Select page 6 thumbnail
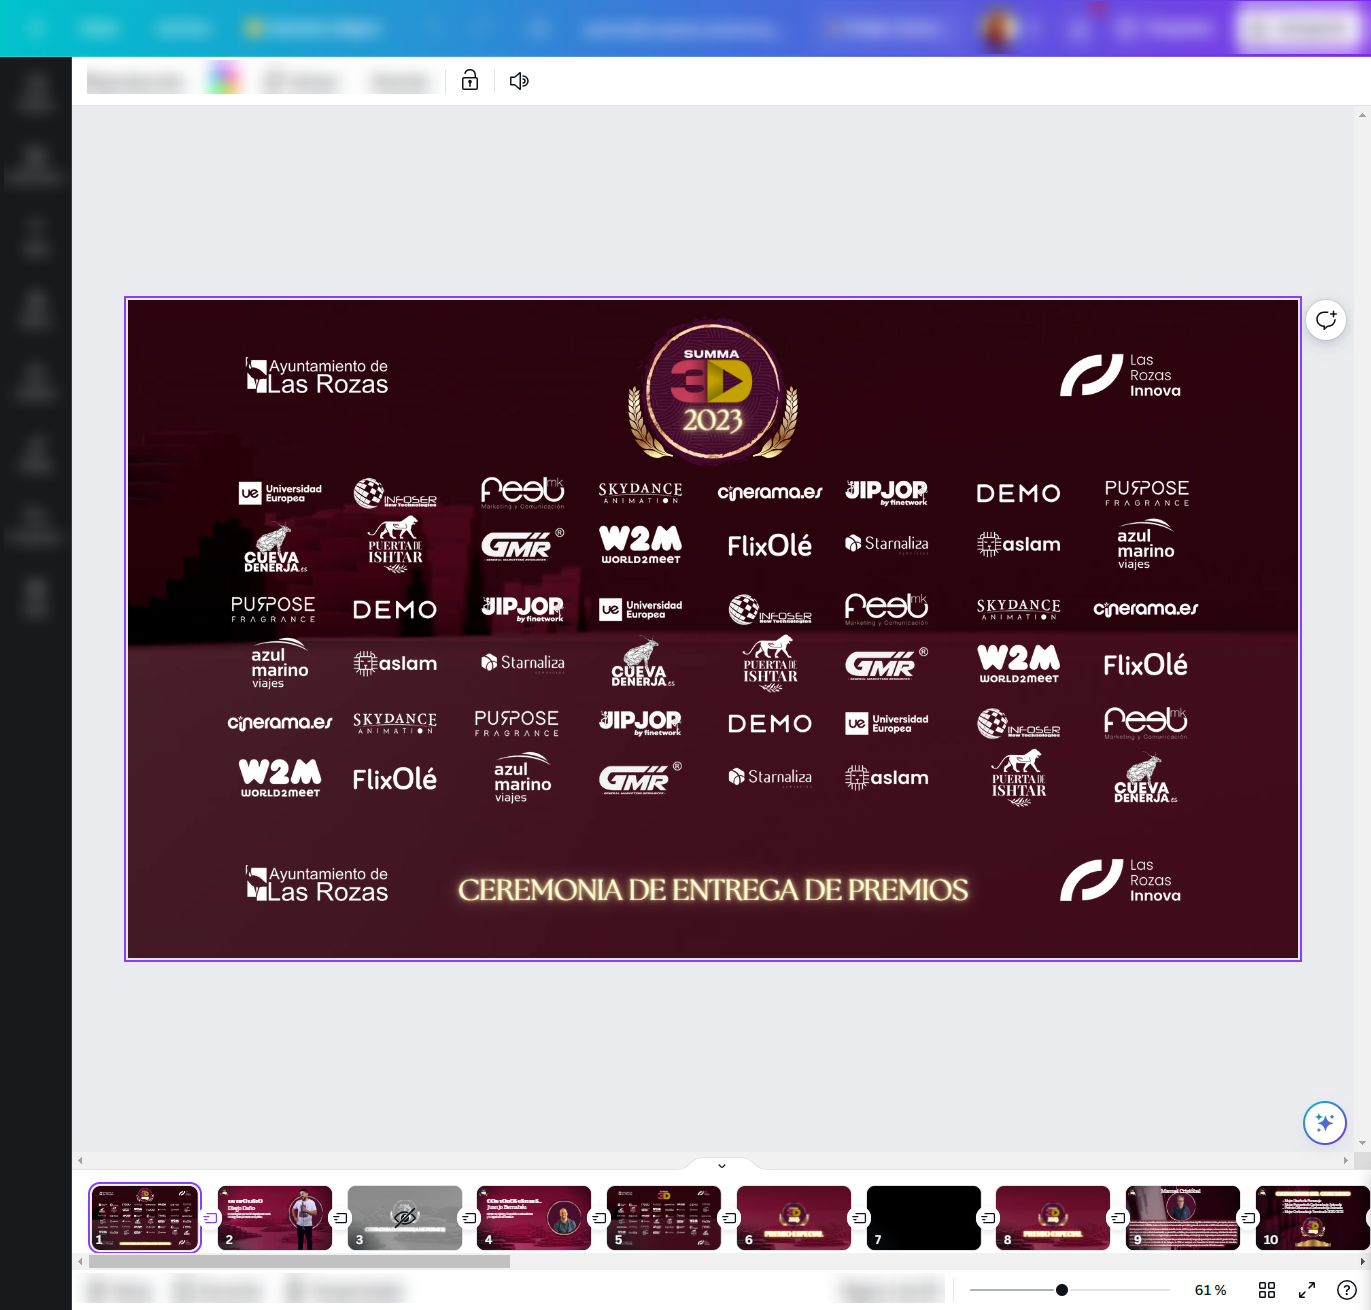The width and height of the screenshot is (1371, 1310). pyautogui.click(x=794, y=1218)
